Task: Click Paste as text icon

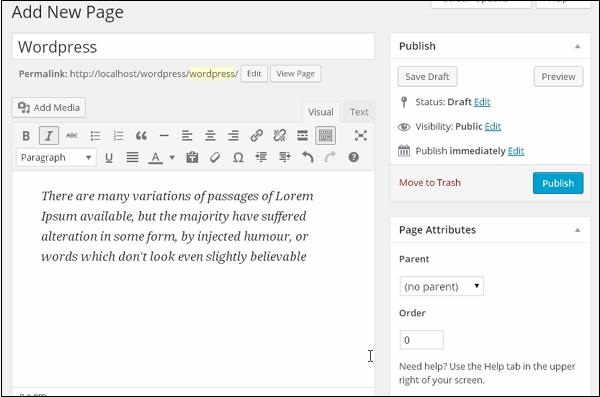Action: pyautogui.click(x=192, y=157)
